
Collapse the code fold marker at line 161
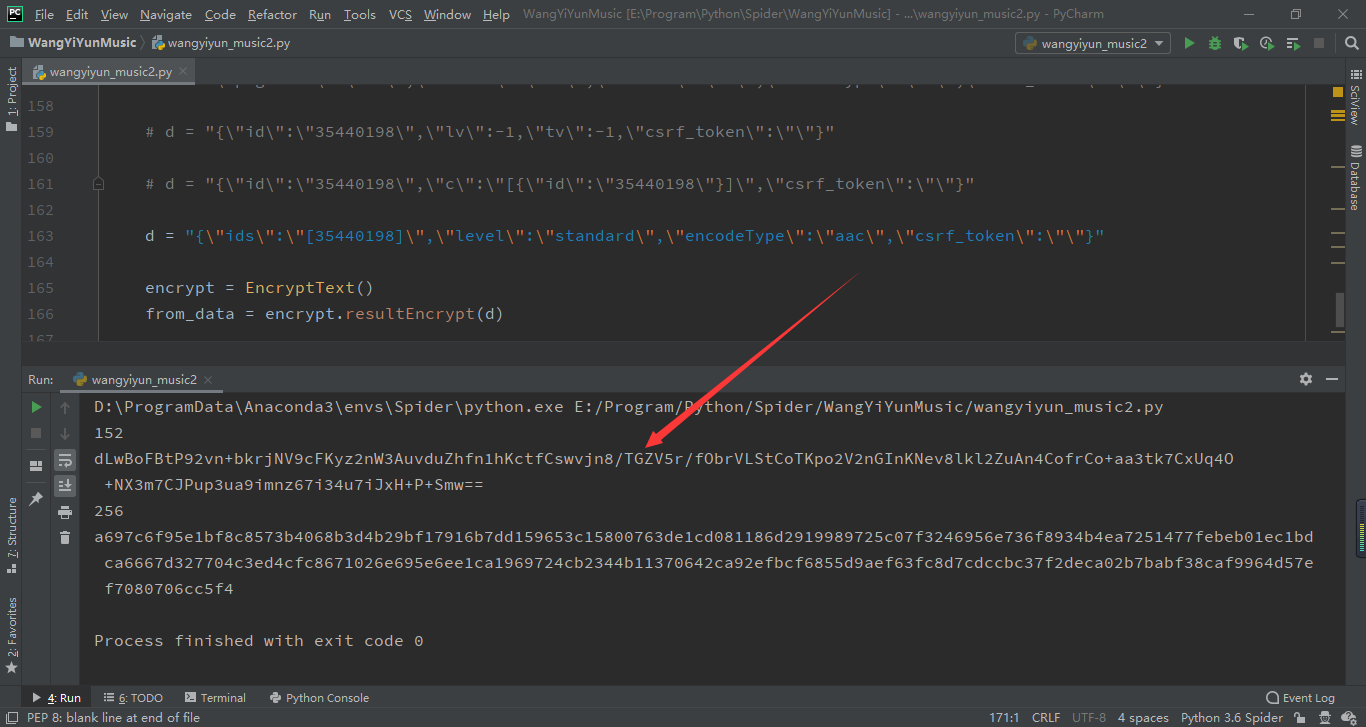click(x=98, y=184)
